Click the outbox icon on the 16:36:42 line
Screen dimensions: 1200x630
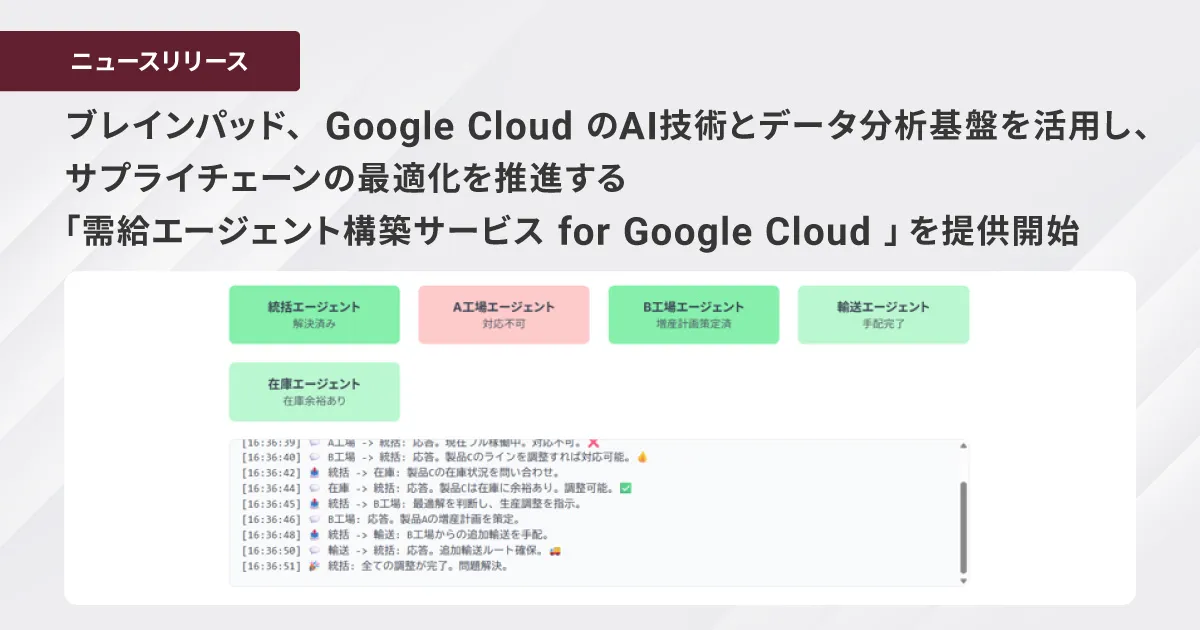314,472
